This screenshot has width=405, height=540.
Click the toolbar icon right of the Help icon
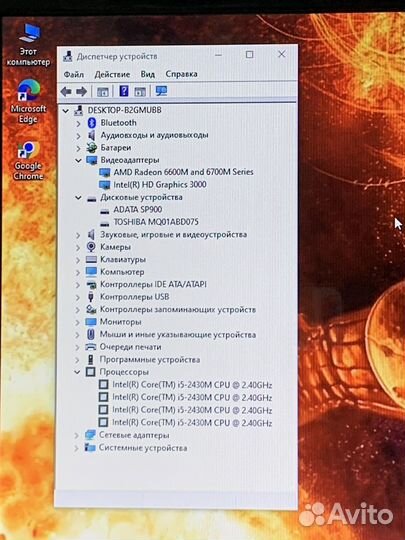[140, 92]
